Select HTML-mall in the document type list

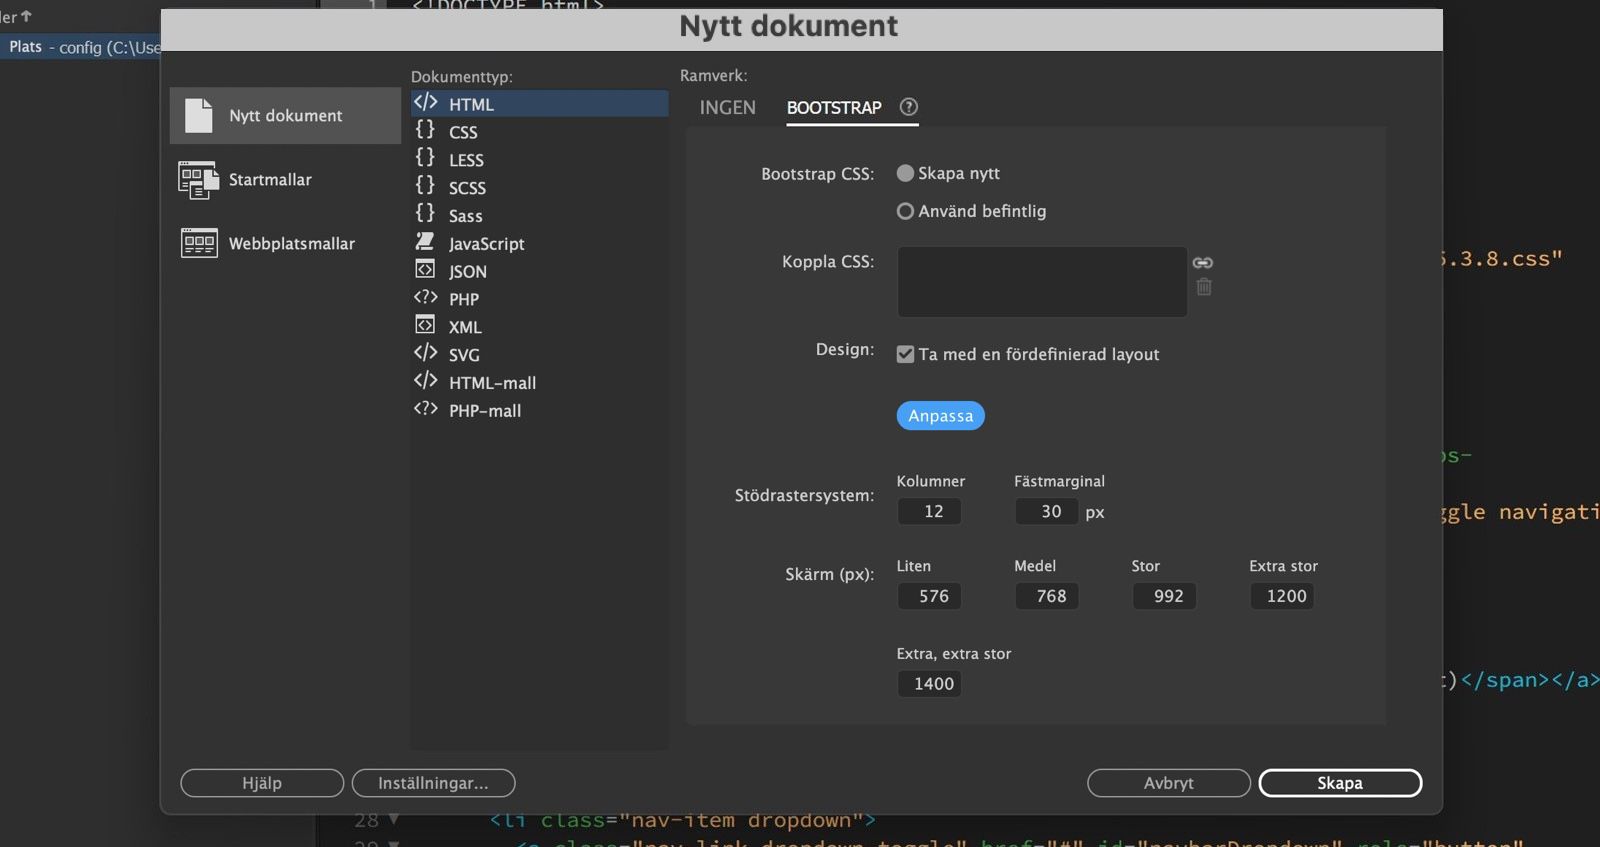(540, 383)
